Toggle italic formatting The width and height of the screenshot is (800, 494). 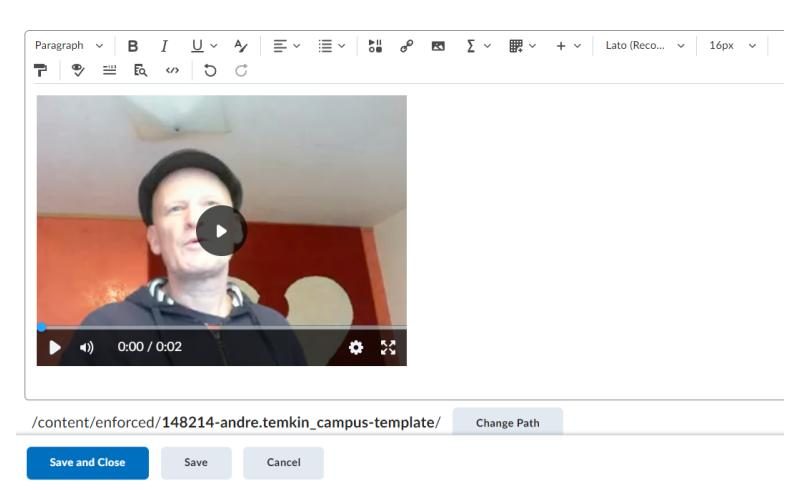164,47
